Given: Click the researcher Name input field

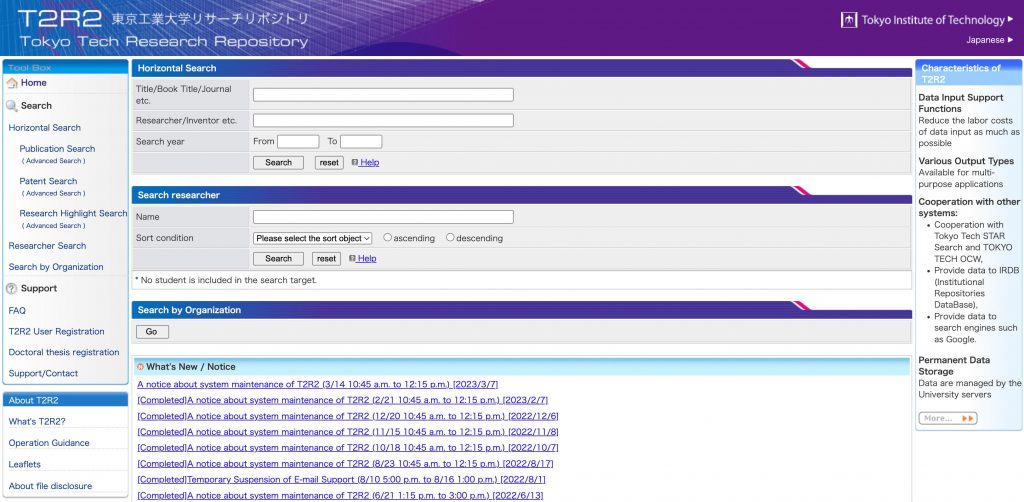Looking at the screenshot, I should pos(383,217).
